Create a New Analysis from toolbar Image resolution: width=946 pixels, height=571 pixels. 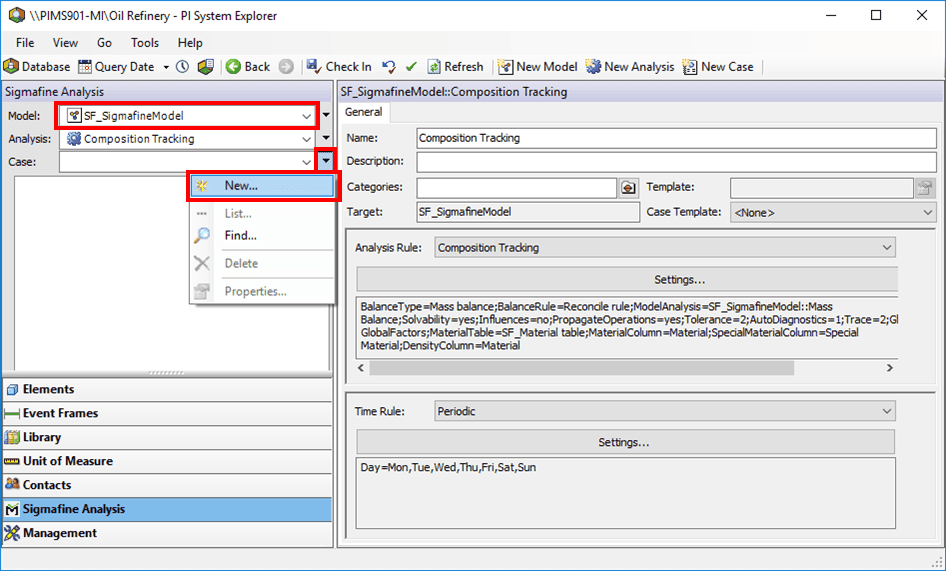(630, 66)
